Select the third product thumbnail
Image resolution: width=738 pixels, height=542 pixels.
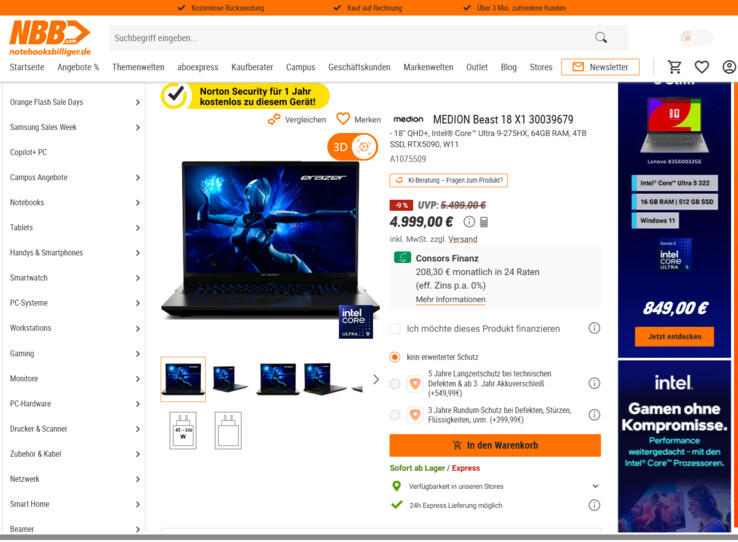point(278,379)
